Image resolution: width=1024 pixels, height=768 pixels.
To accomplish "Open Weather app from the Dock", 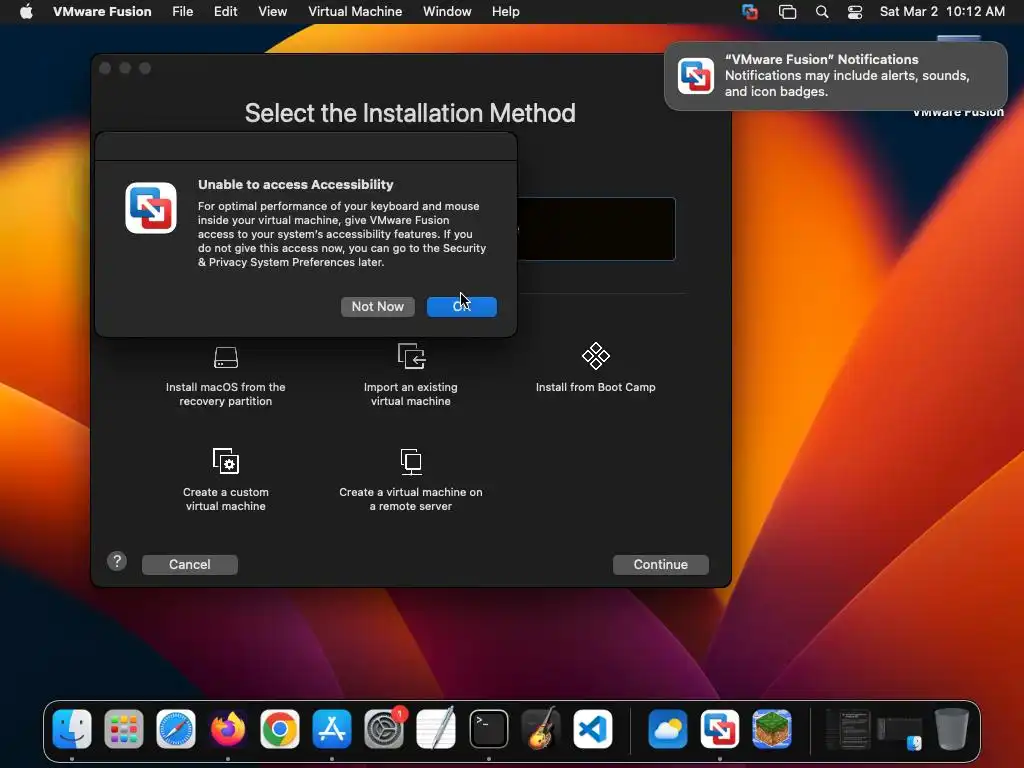I will 667,728.
